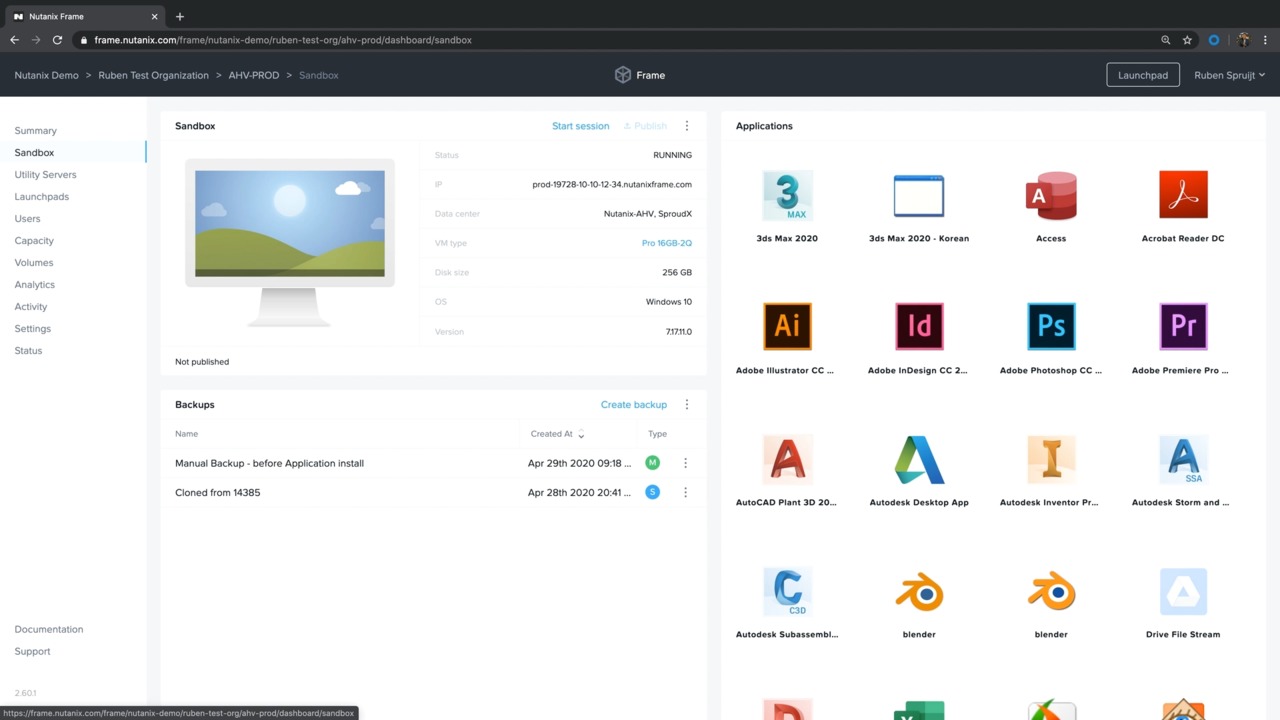Screen dimensions: 1280x720
Task: Open options for Manual Backup row
Action: pos(685,463)
